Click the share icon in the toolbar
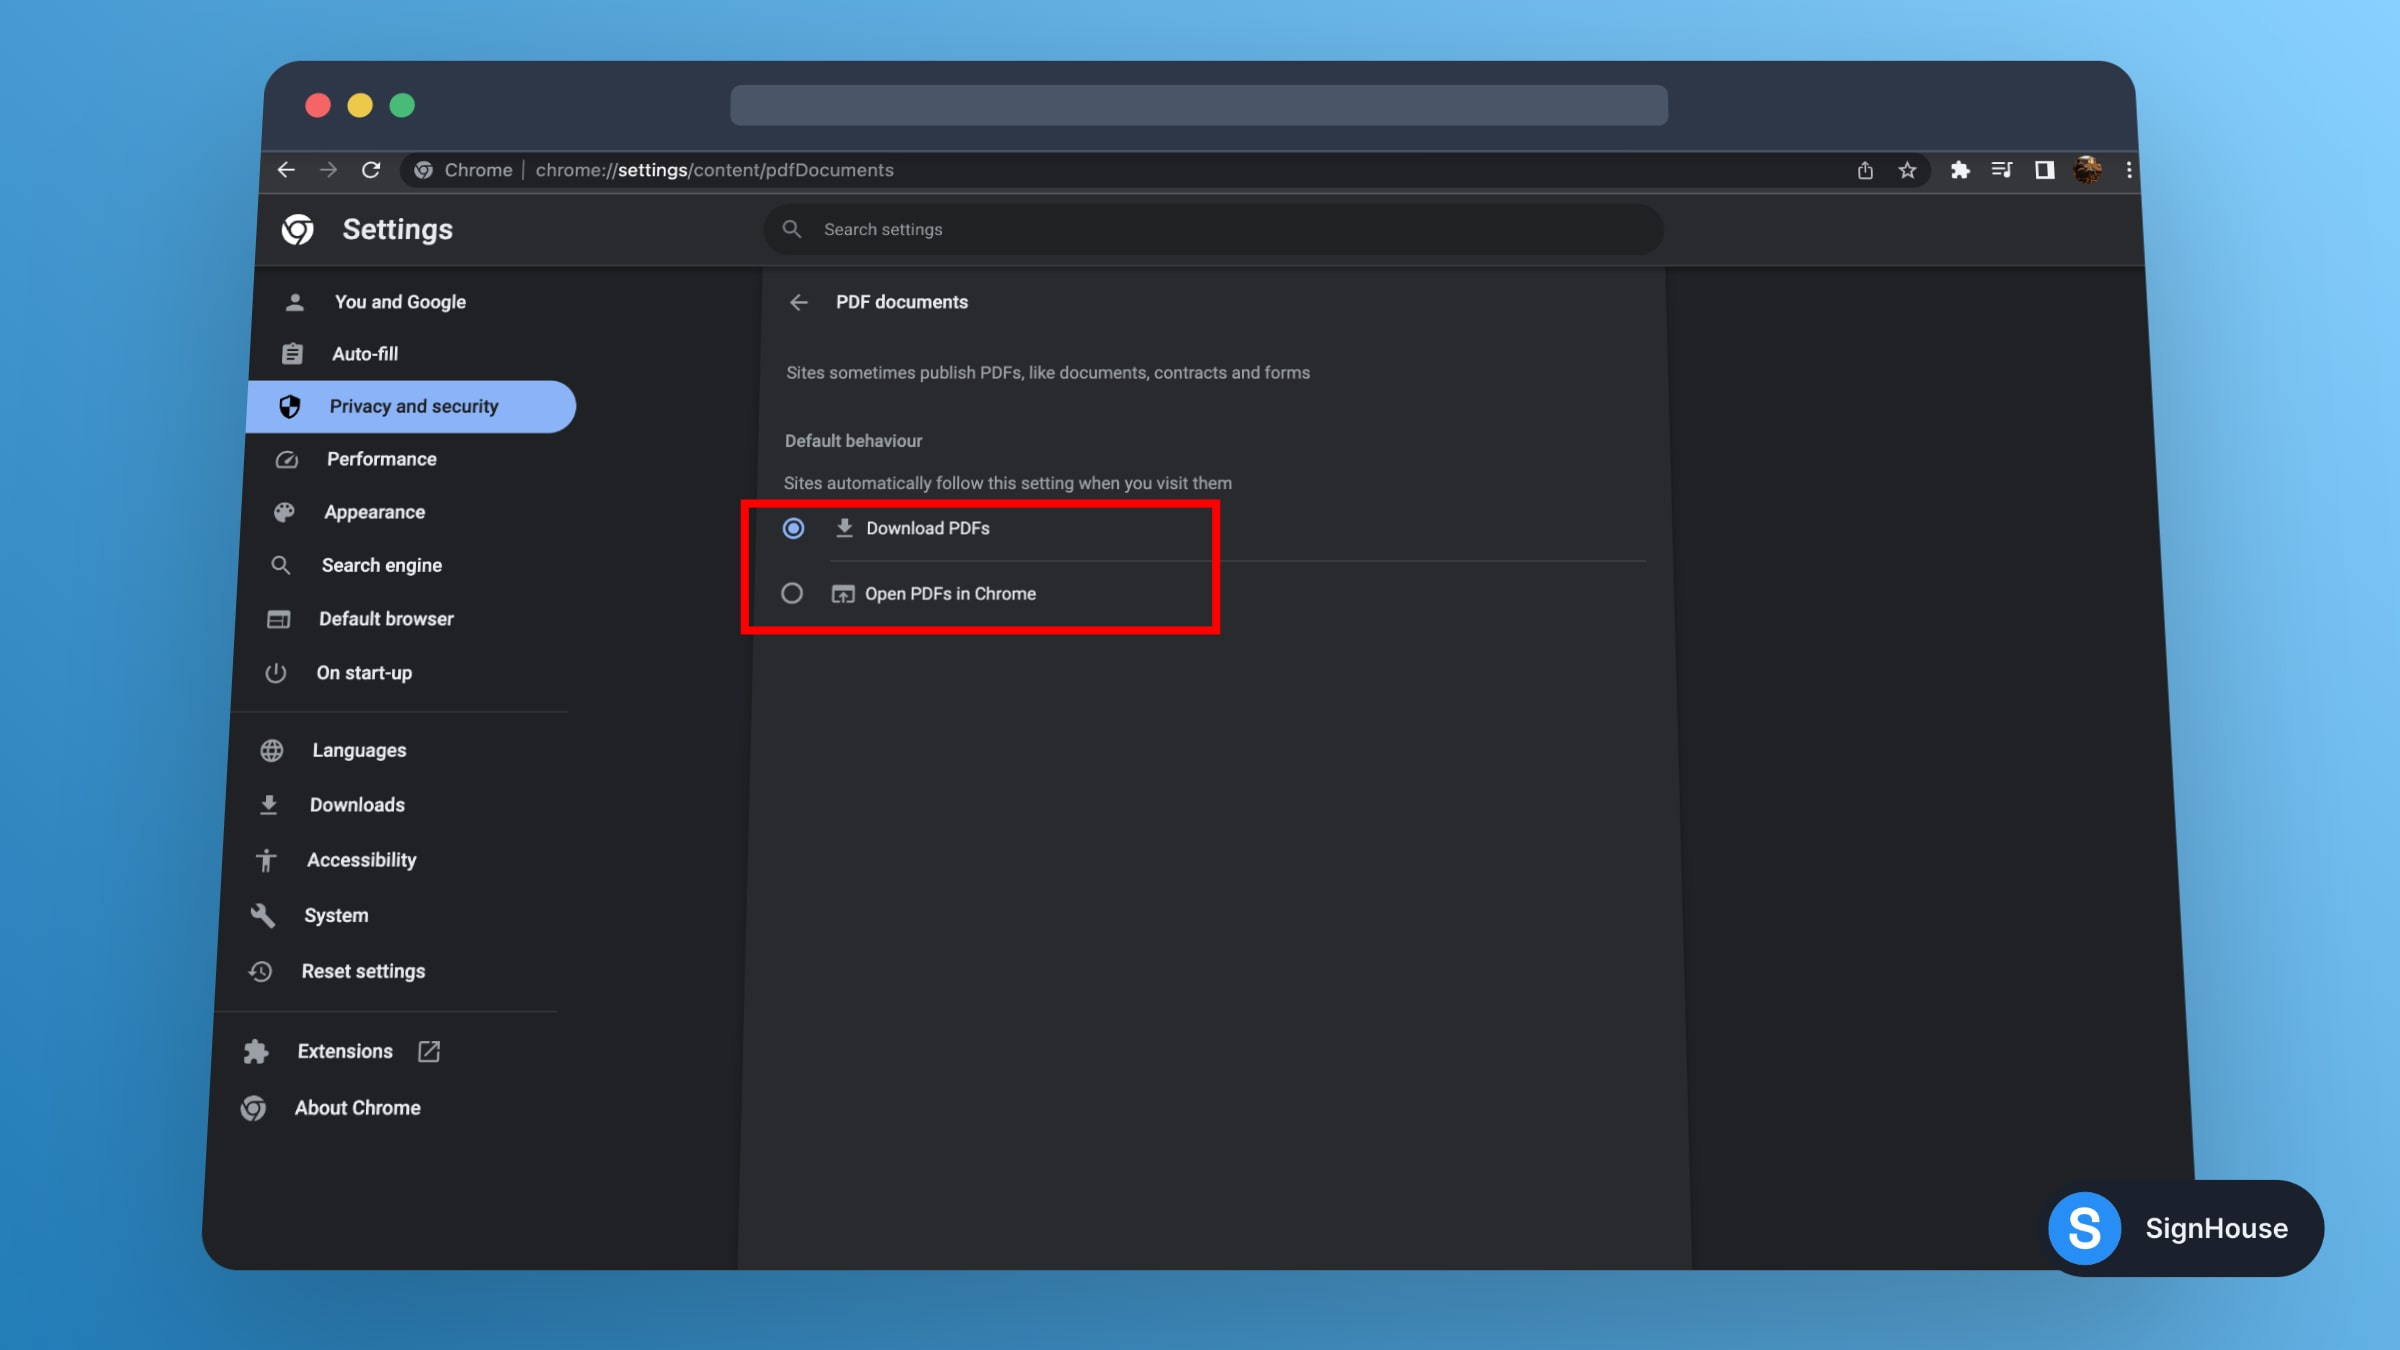2400x1350 pixels. [x=1864, y=170]
